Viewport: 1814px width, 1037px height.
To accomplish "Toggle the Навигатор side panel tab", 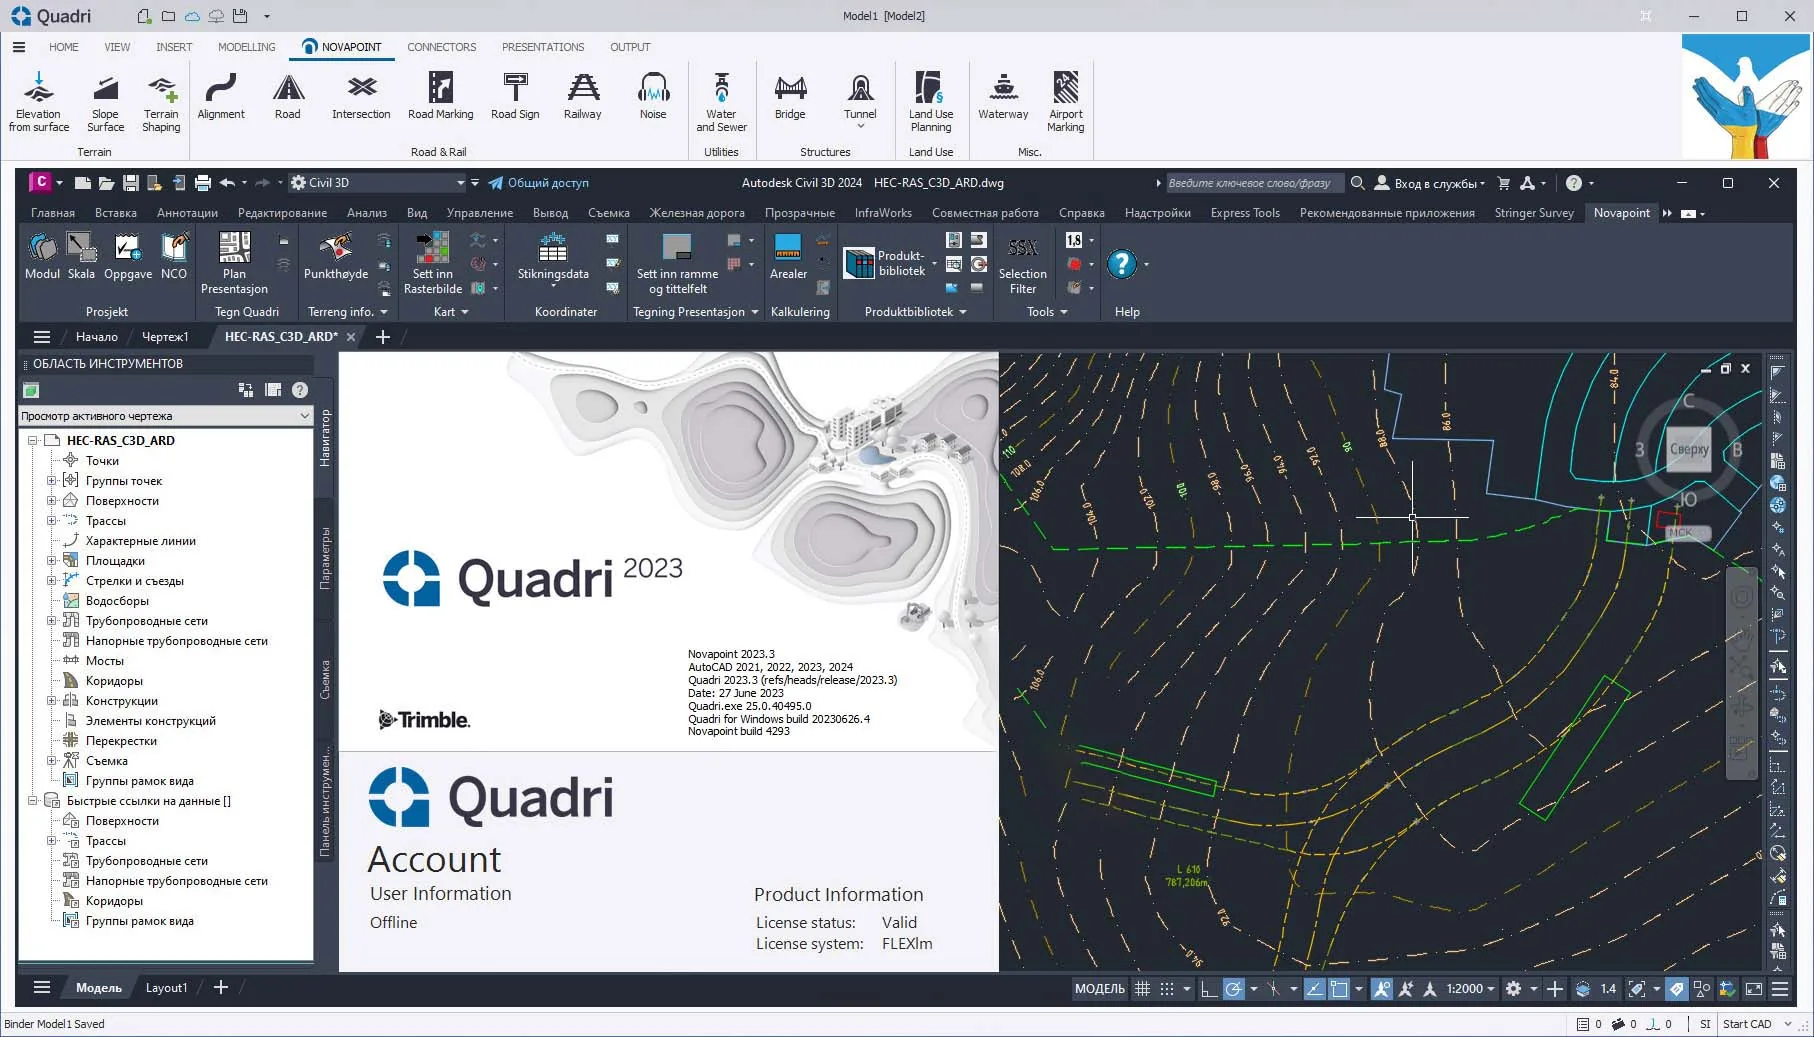I will click(x=325, y=438).
